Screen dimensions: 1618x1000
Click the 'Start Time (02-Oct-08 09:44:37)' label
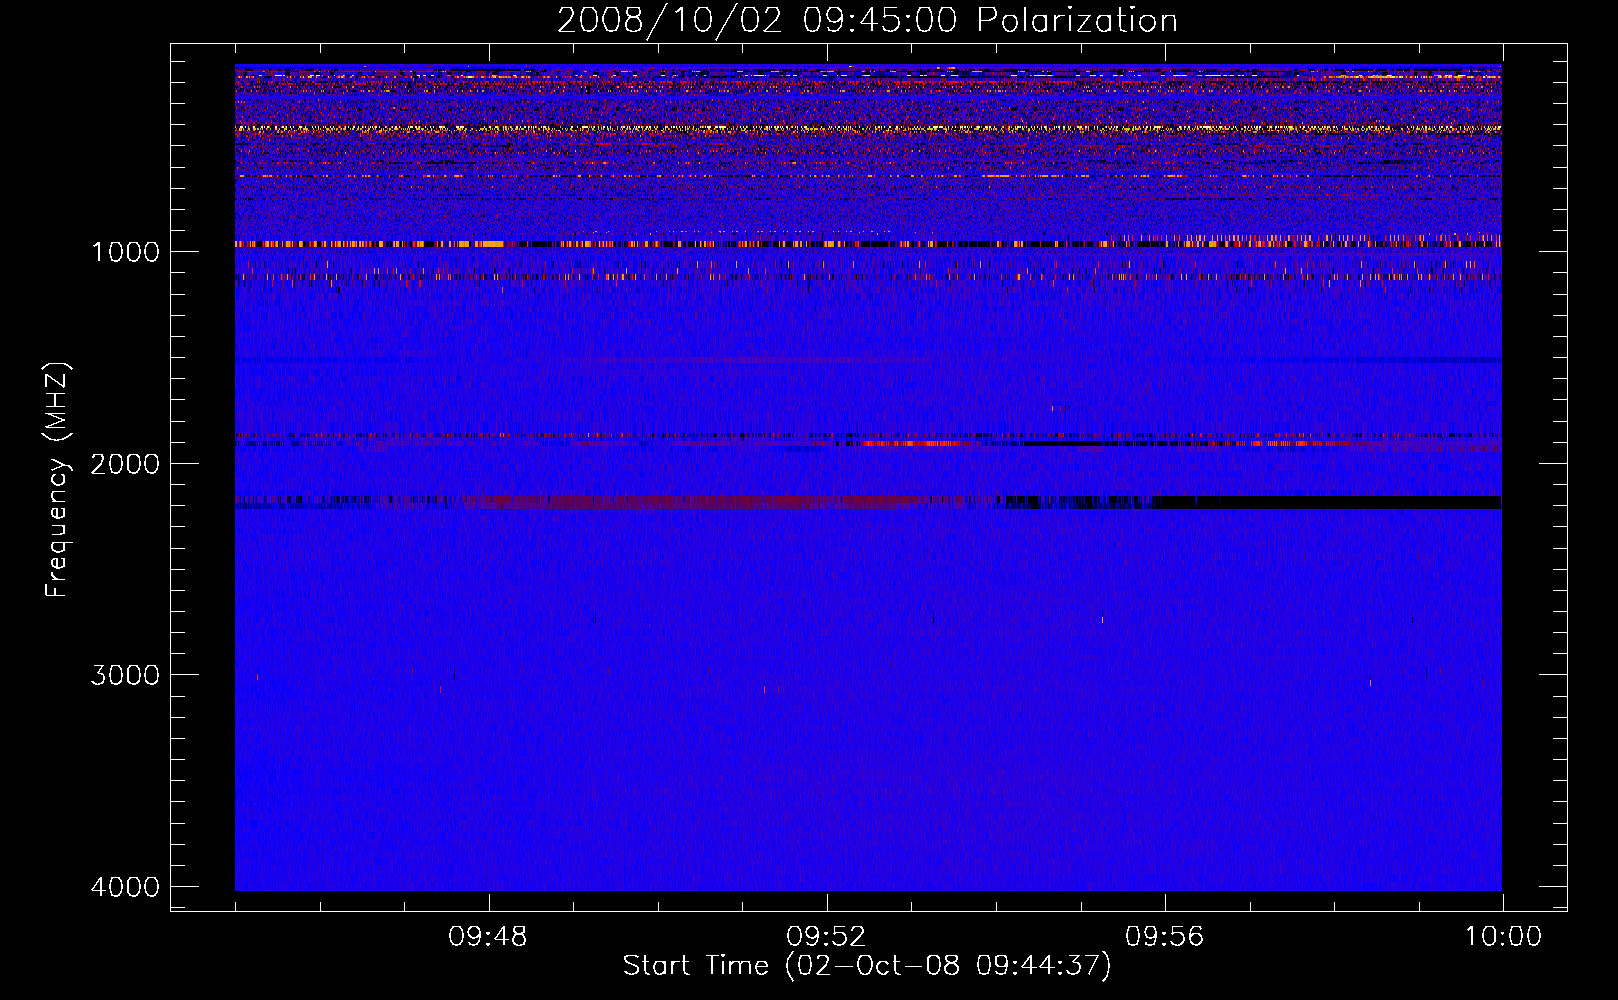867,966
